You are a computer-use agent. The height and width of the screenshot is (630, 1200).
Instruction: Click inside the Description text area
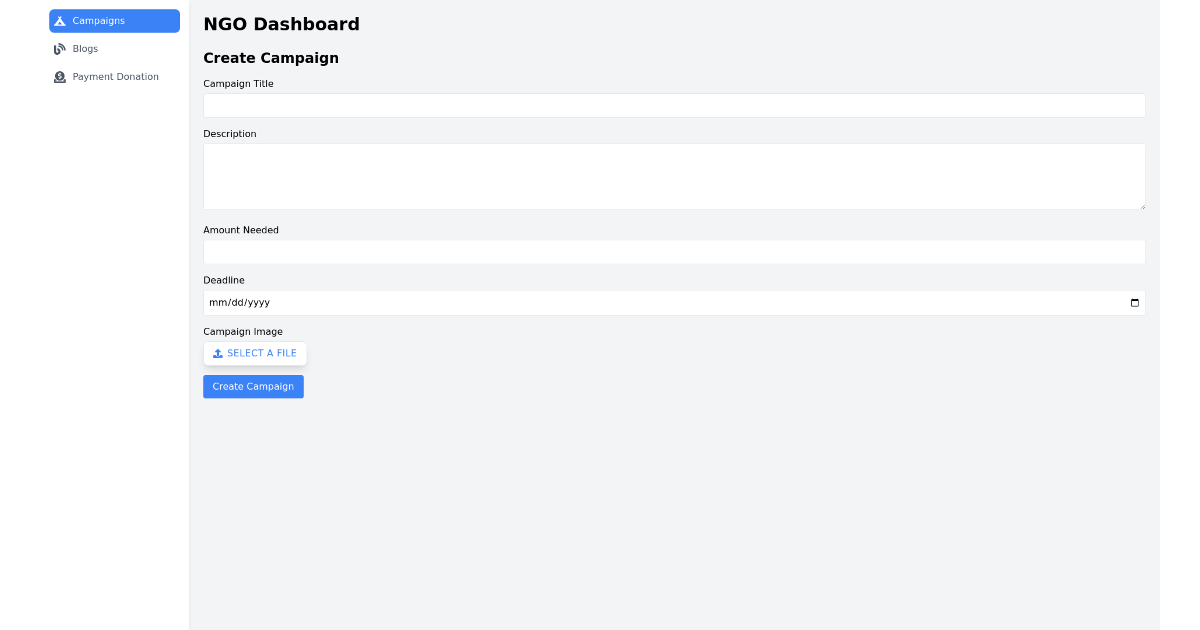pyautogui.click(x=674, y=175)
